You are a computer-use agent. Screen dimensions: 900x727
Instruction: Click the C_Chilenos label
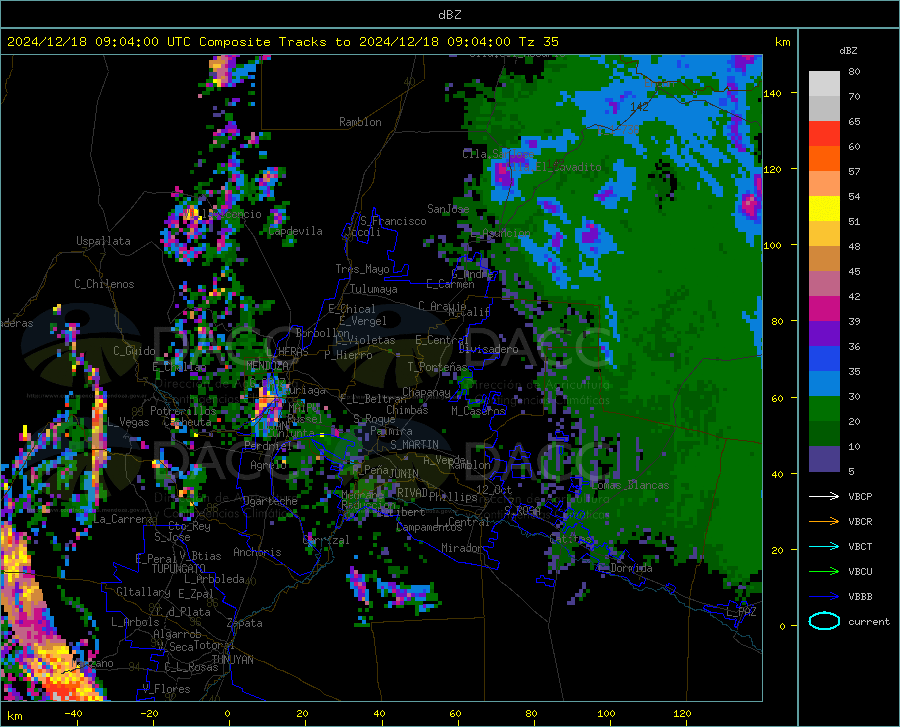point(104,284)
